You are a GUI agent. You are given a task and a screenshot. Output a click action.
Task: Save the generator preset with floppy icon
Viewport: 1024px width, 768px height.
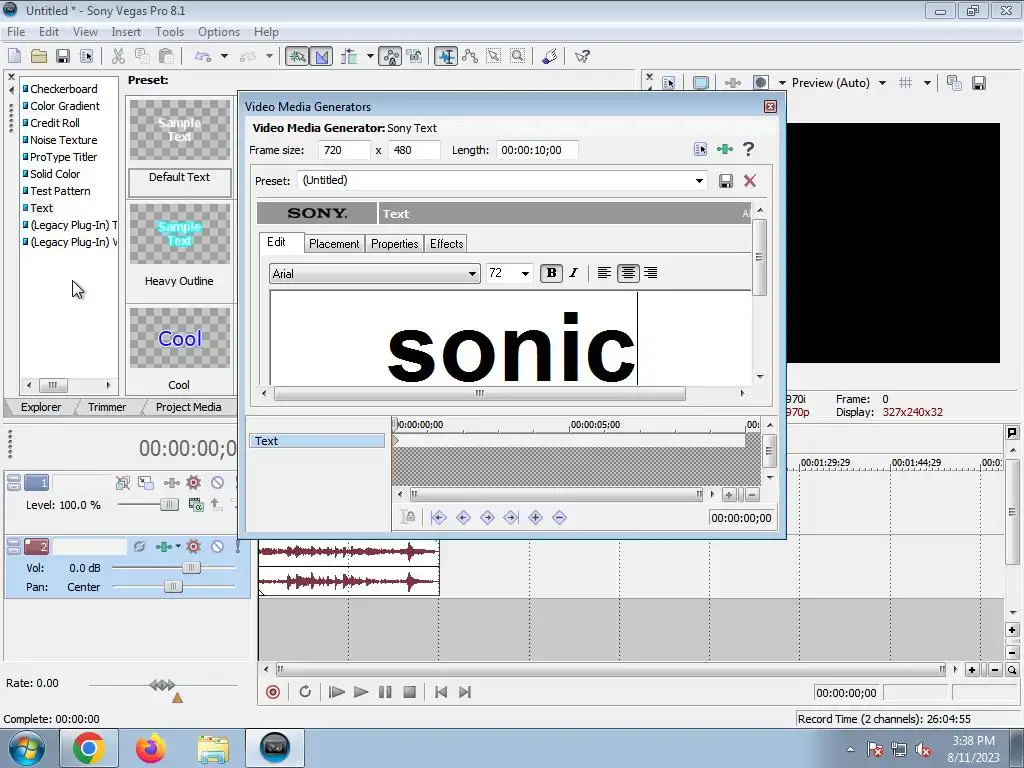tap(726, 181)
